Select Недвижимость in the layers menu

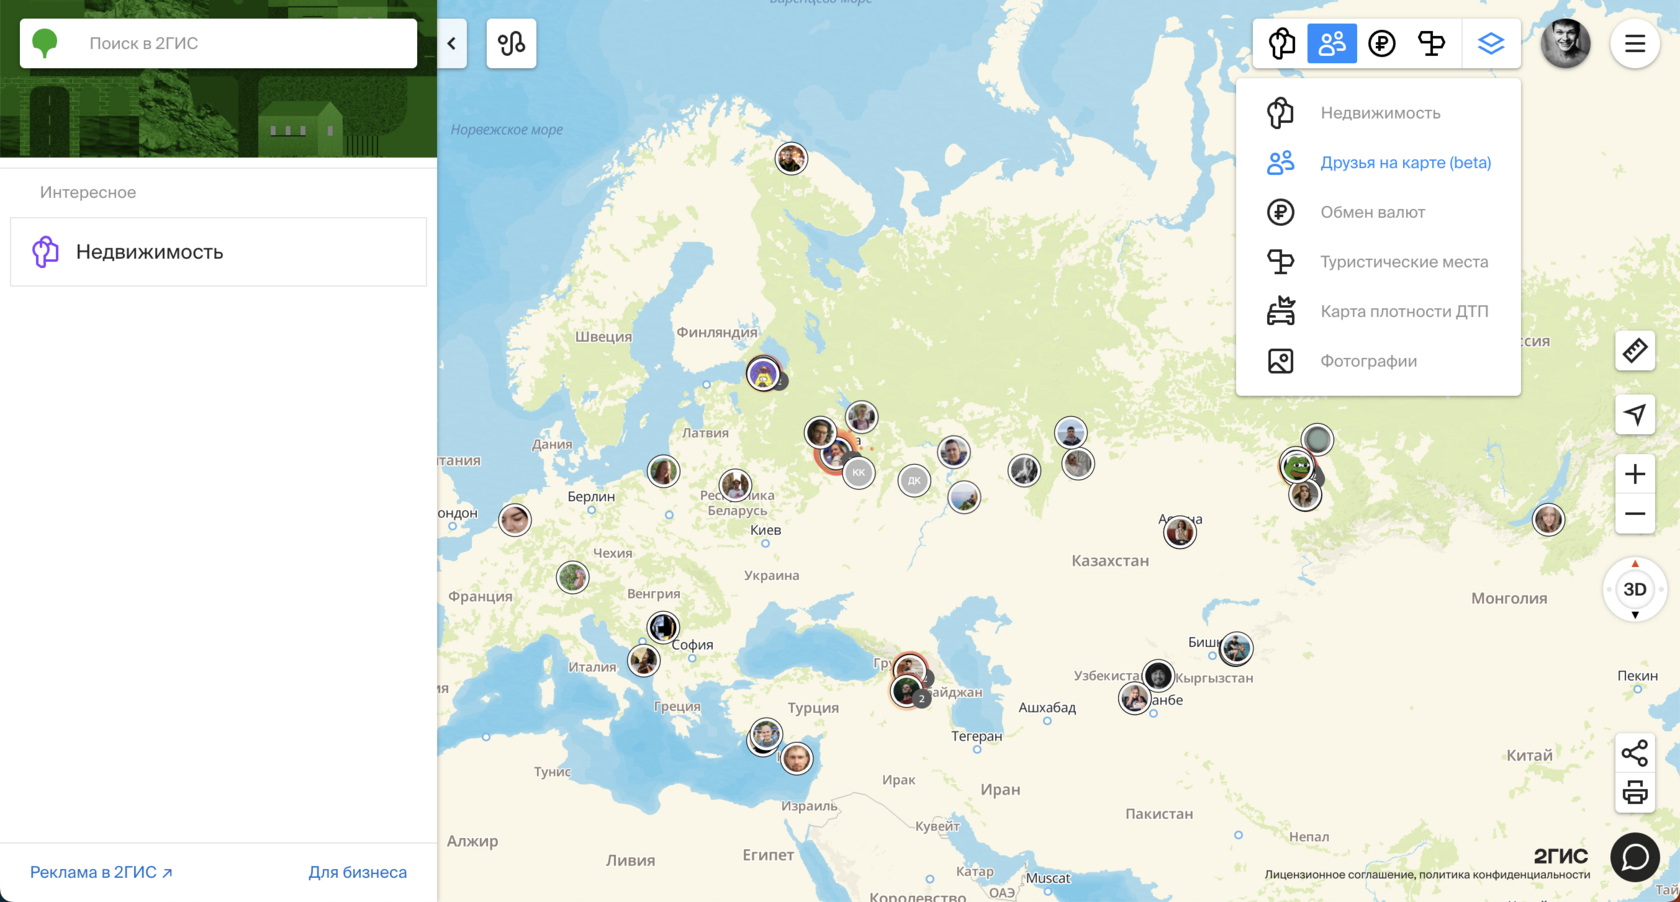pyautogui.click(x=1378, y=113)
